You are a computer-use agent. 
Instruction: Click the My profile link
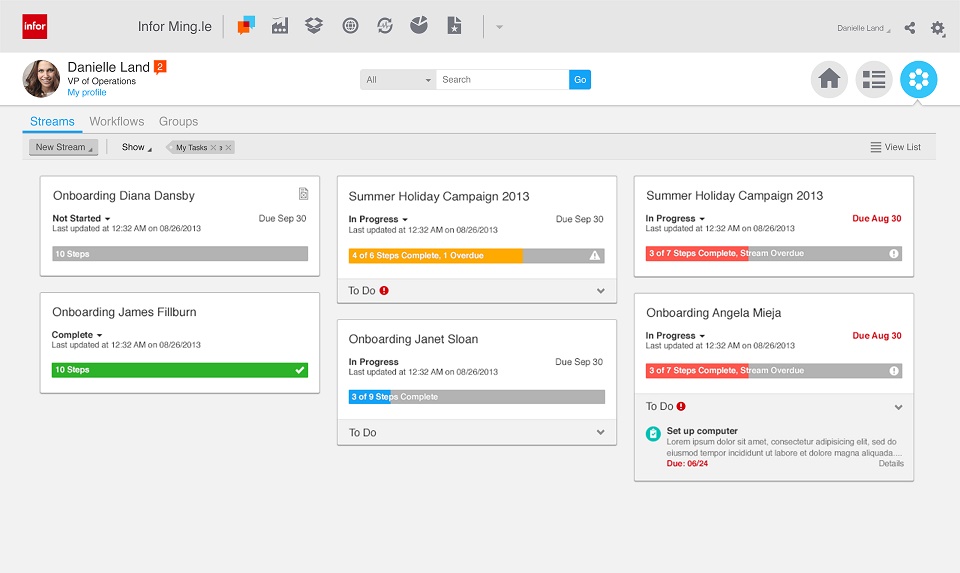87,93
